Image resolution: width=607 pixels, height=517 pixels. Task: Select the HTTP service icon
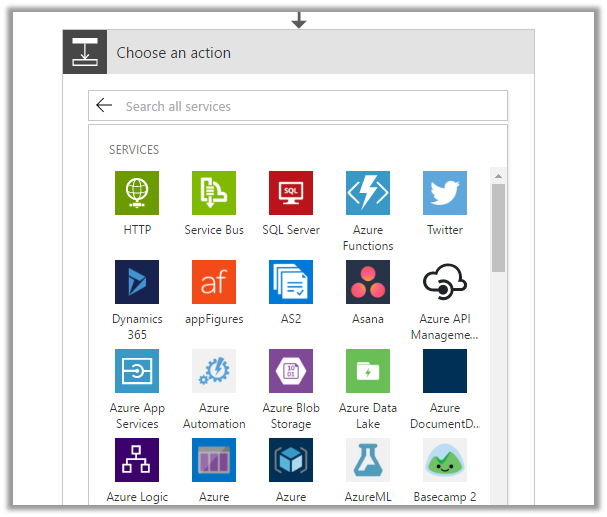tap(137, 193)
